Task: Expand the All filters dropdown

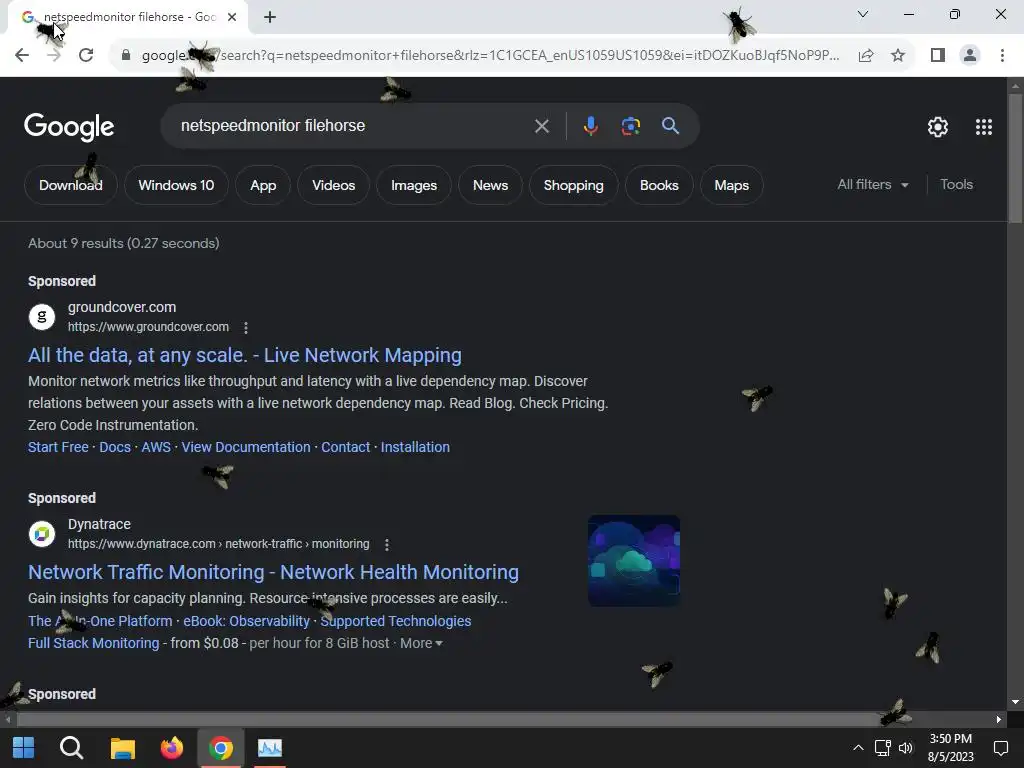Action: point(873,185)
